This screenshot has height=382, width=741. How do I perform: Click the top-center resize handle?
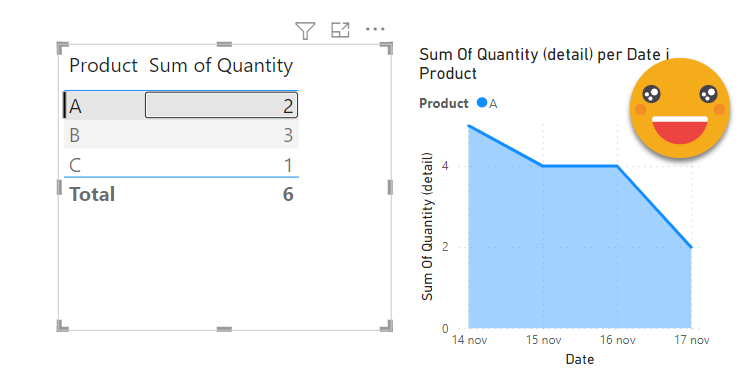pos(224,44)
